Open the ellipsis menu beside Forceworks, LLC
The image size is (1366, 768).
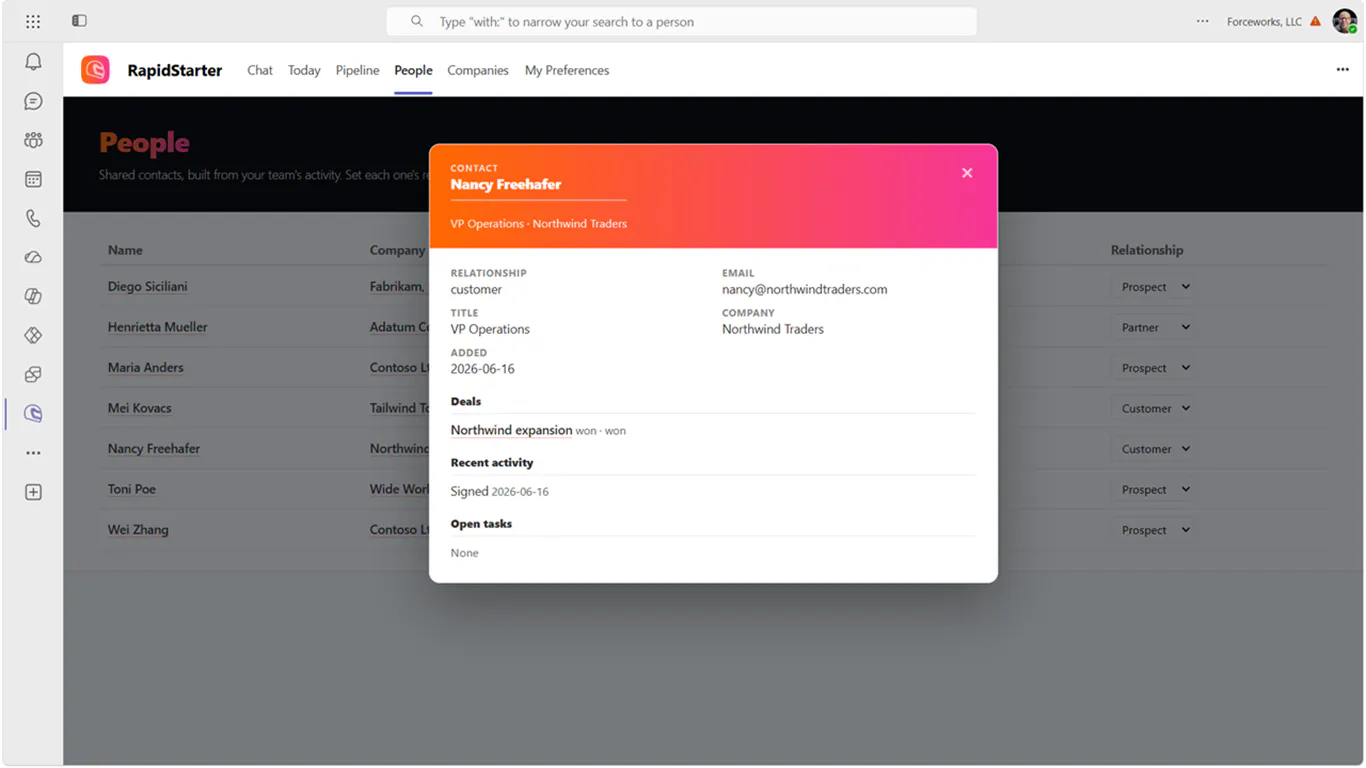[x=1202, y=21]
